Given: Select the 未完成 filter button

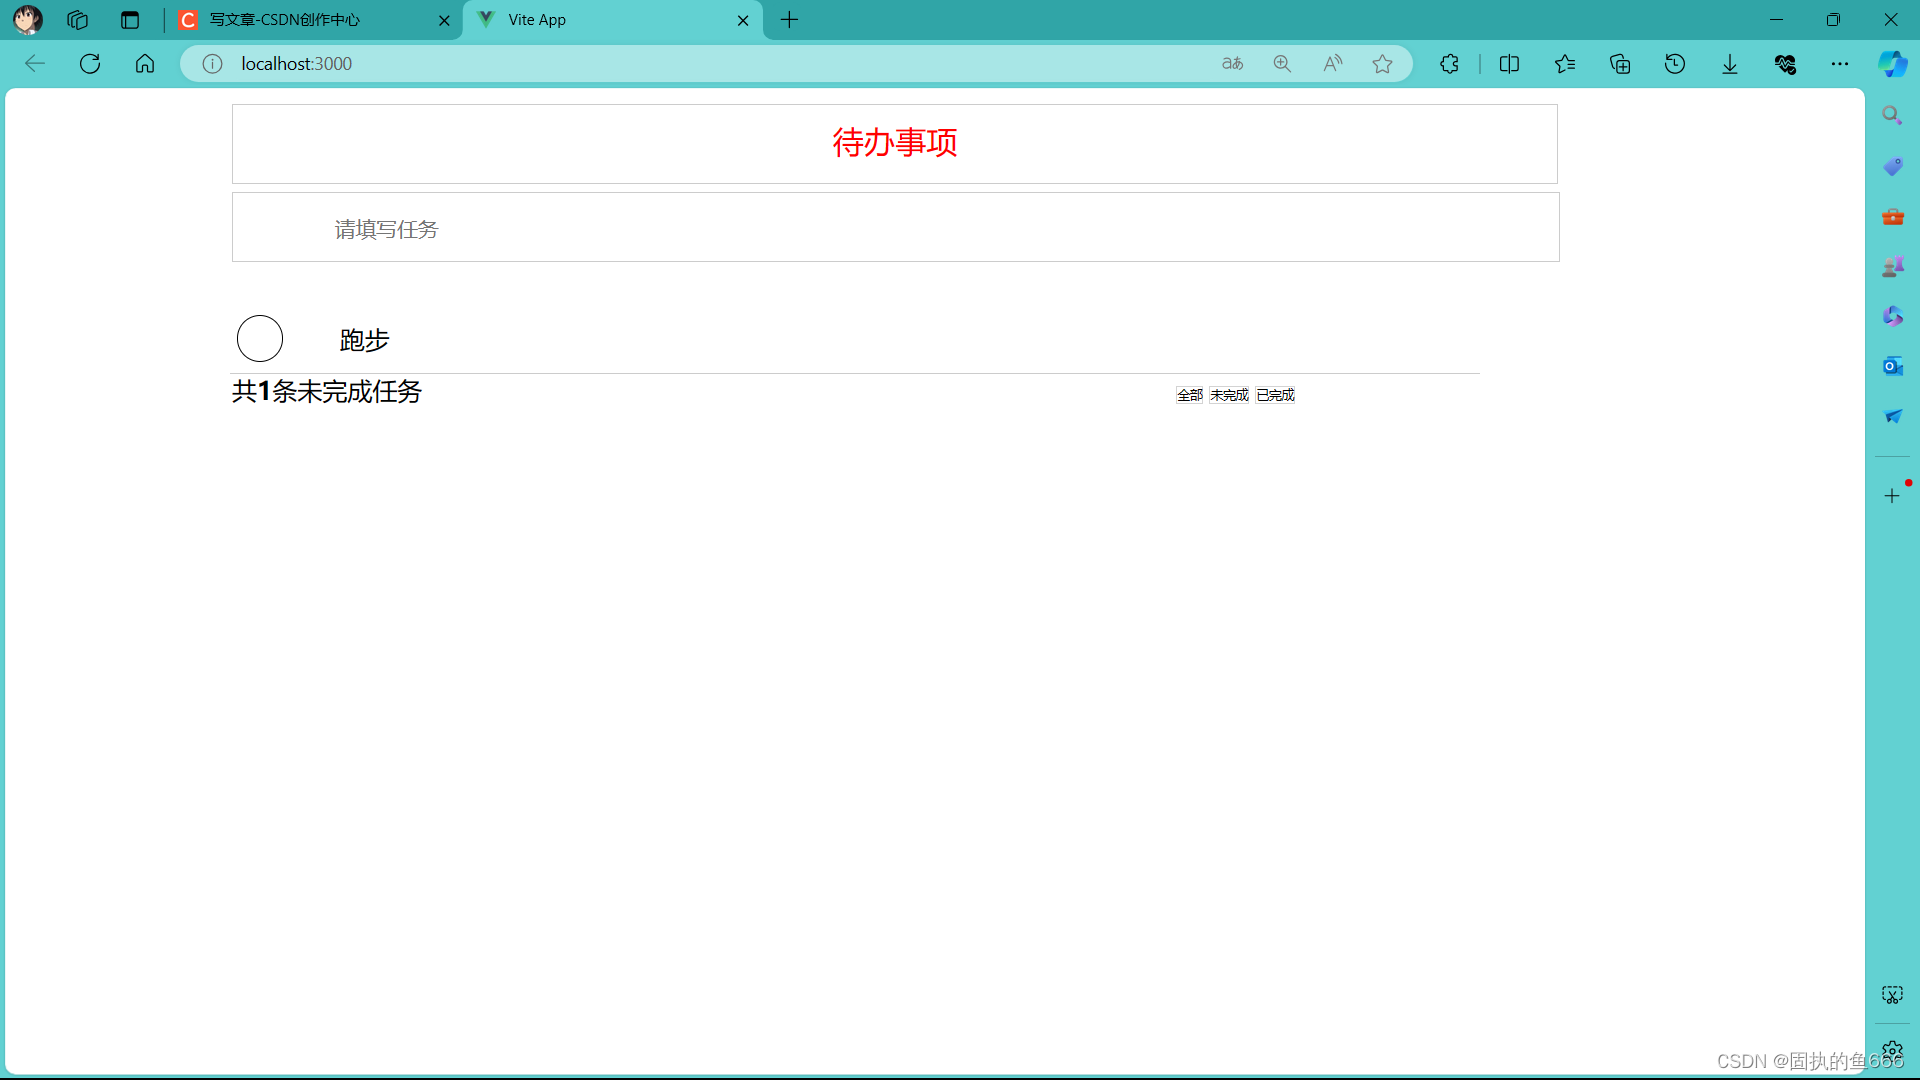Looking at the screenshot, I should point(1229,395).
